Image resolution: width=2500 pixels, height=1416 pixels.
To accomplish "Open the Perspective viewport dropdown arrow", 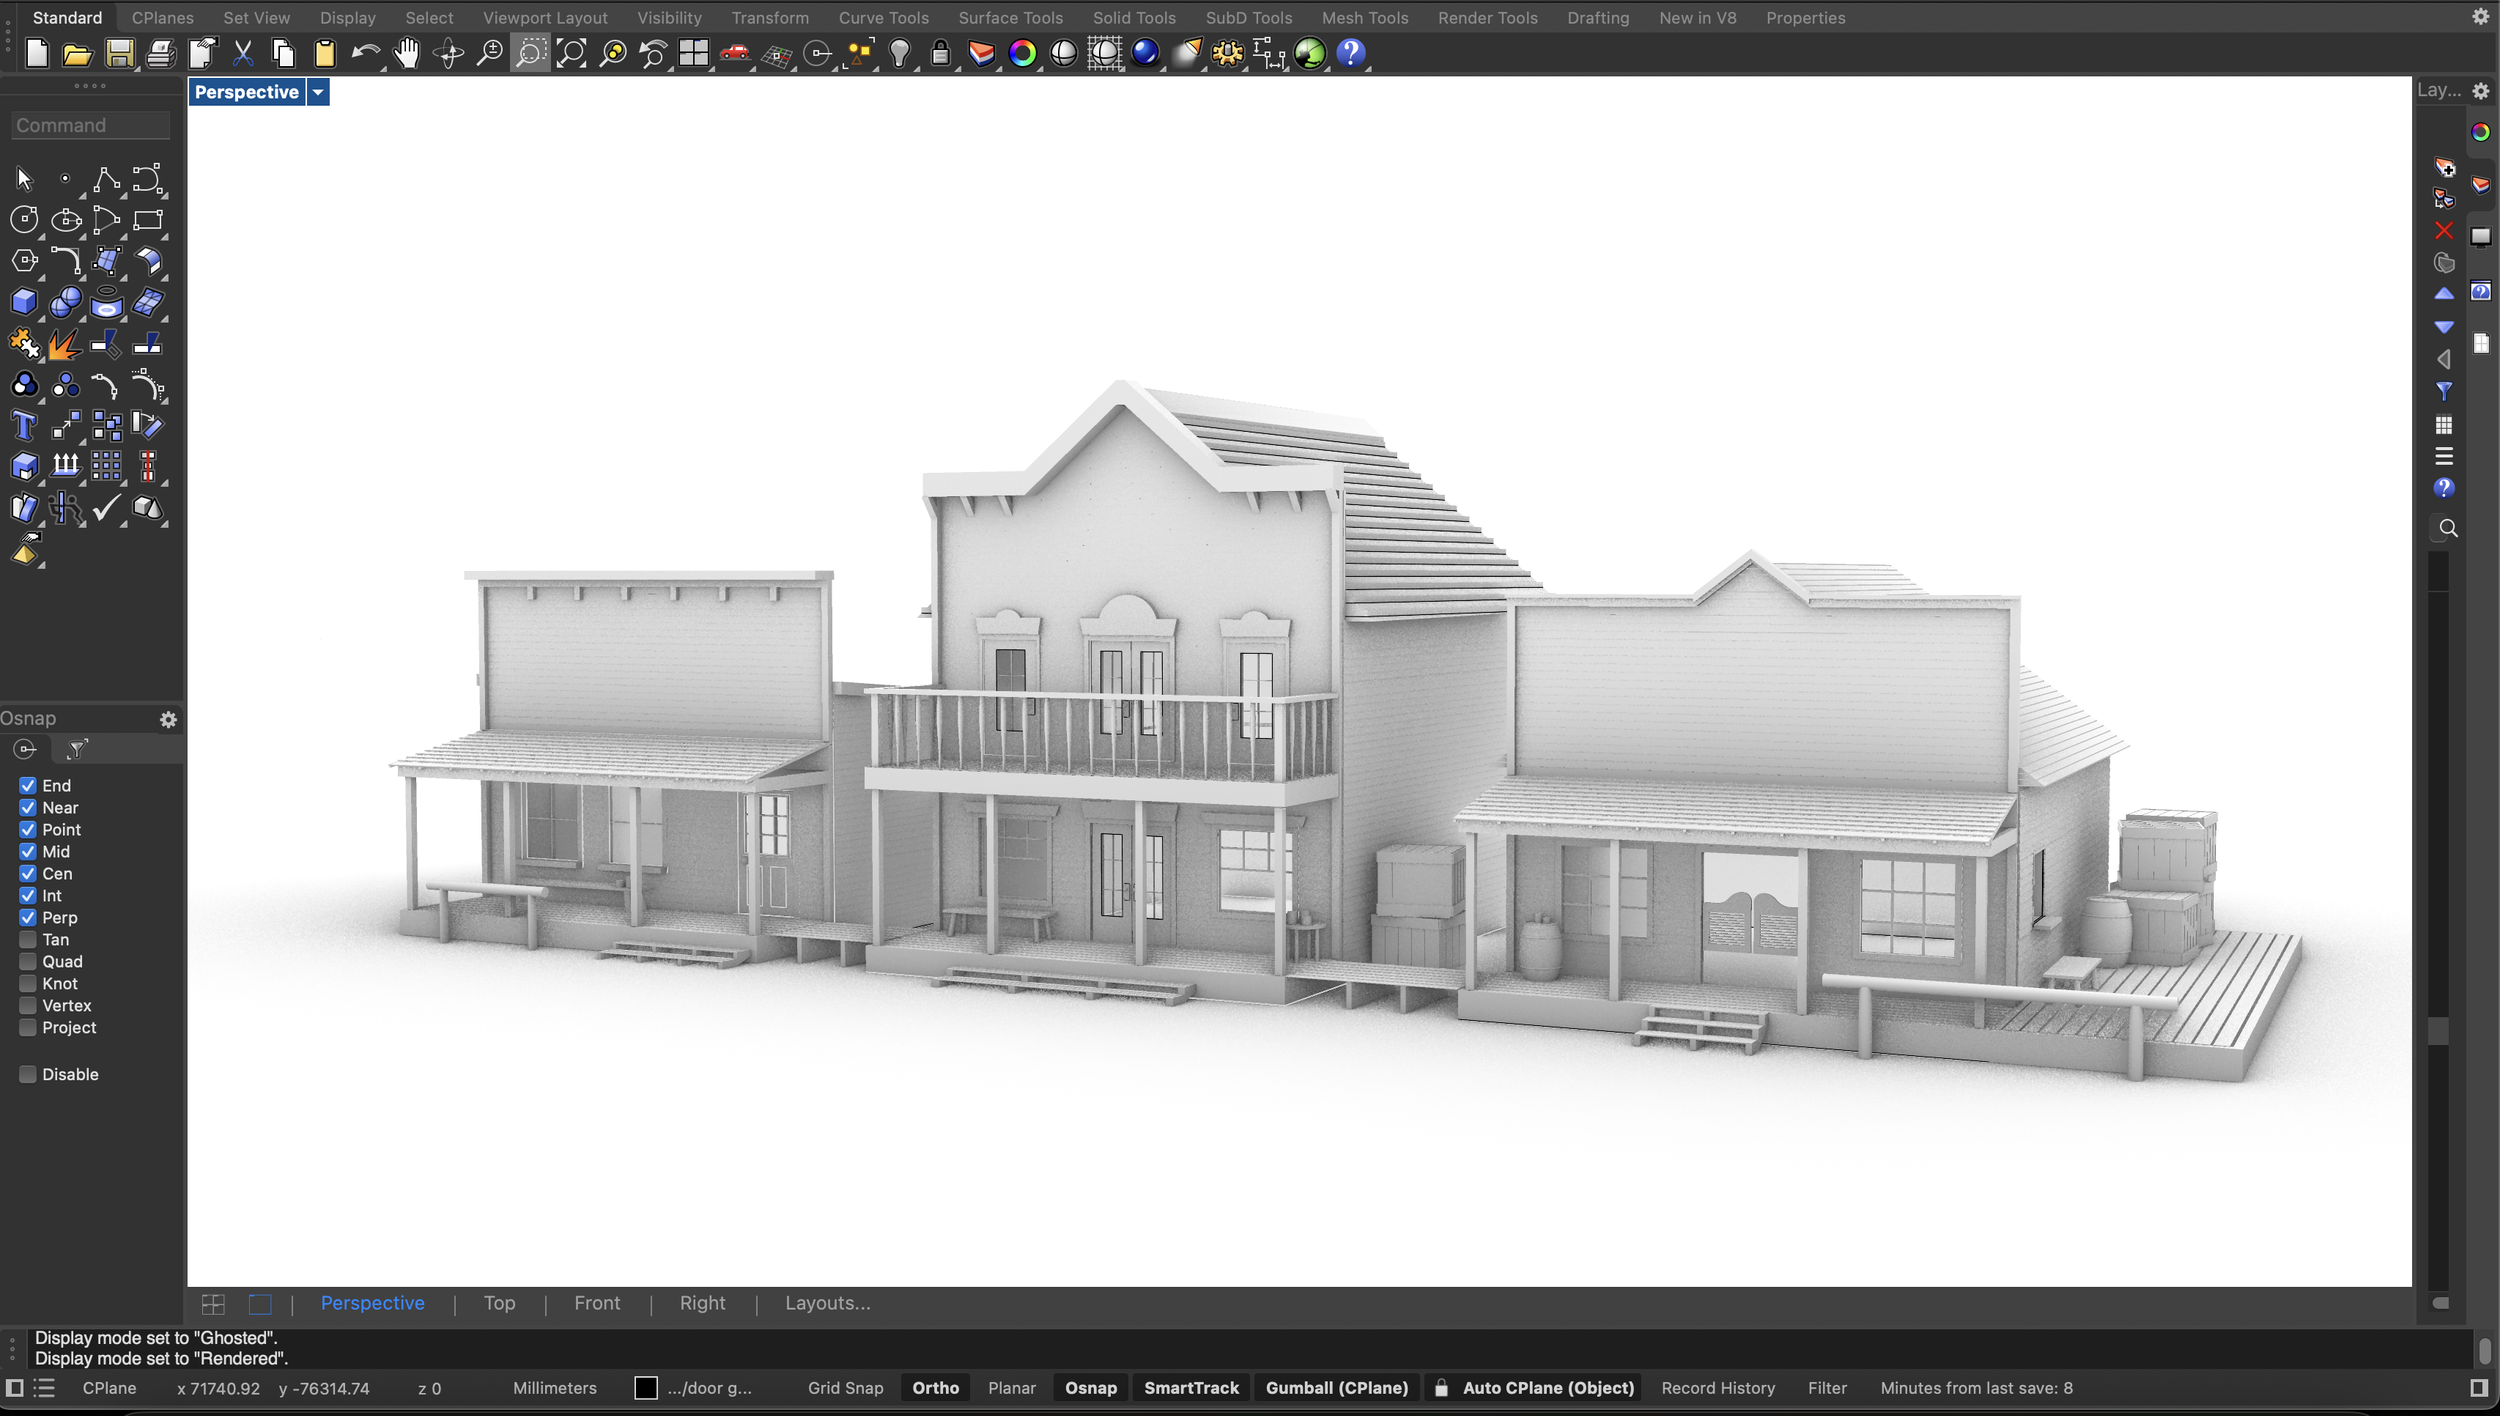I will pyautogui.click(x=318, y=92).
